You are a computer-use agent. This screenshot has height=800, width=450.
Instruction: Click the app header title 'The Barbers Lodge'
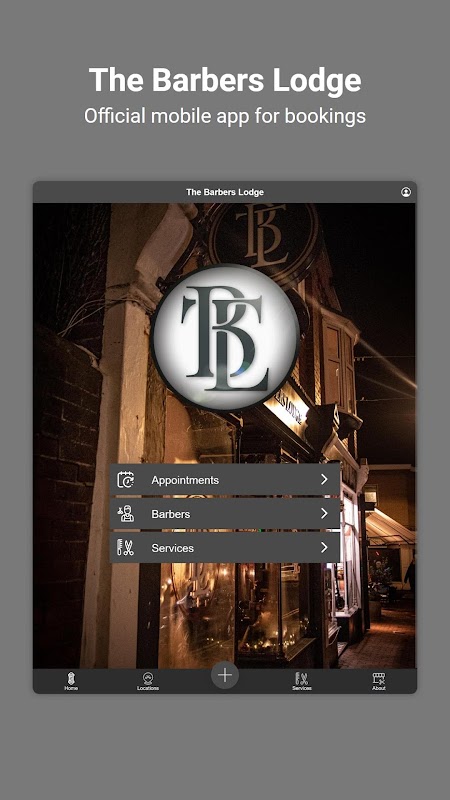pyautogui.click(x=225, y=192)
